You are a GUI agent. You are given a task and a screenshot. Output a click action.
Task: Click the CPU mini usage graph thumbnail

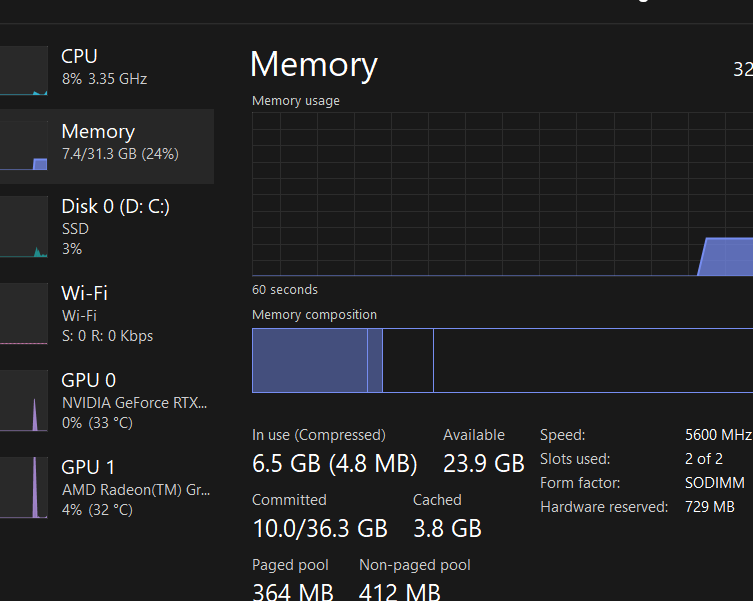23,70
